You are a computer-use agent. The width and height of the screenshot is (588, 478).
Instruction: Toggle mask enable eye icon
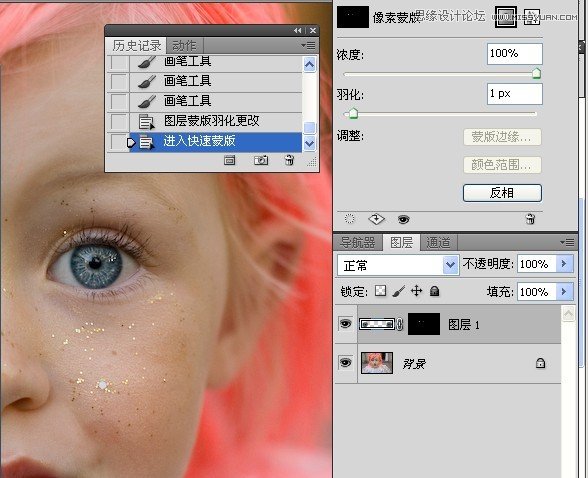[x=404, y=219]
